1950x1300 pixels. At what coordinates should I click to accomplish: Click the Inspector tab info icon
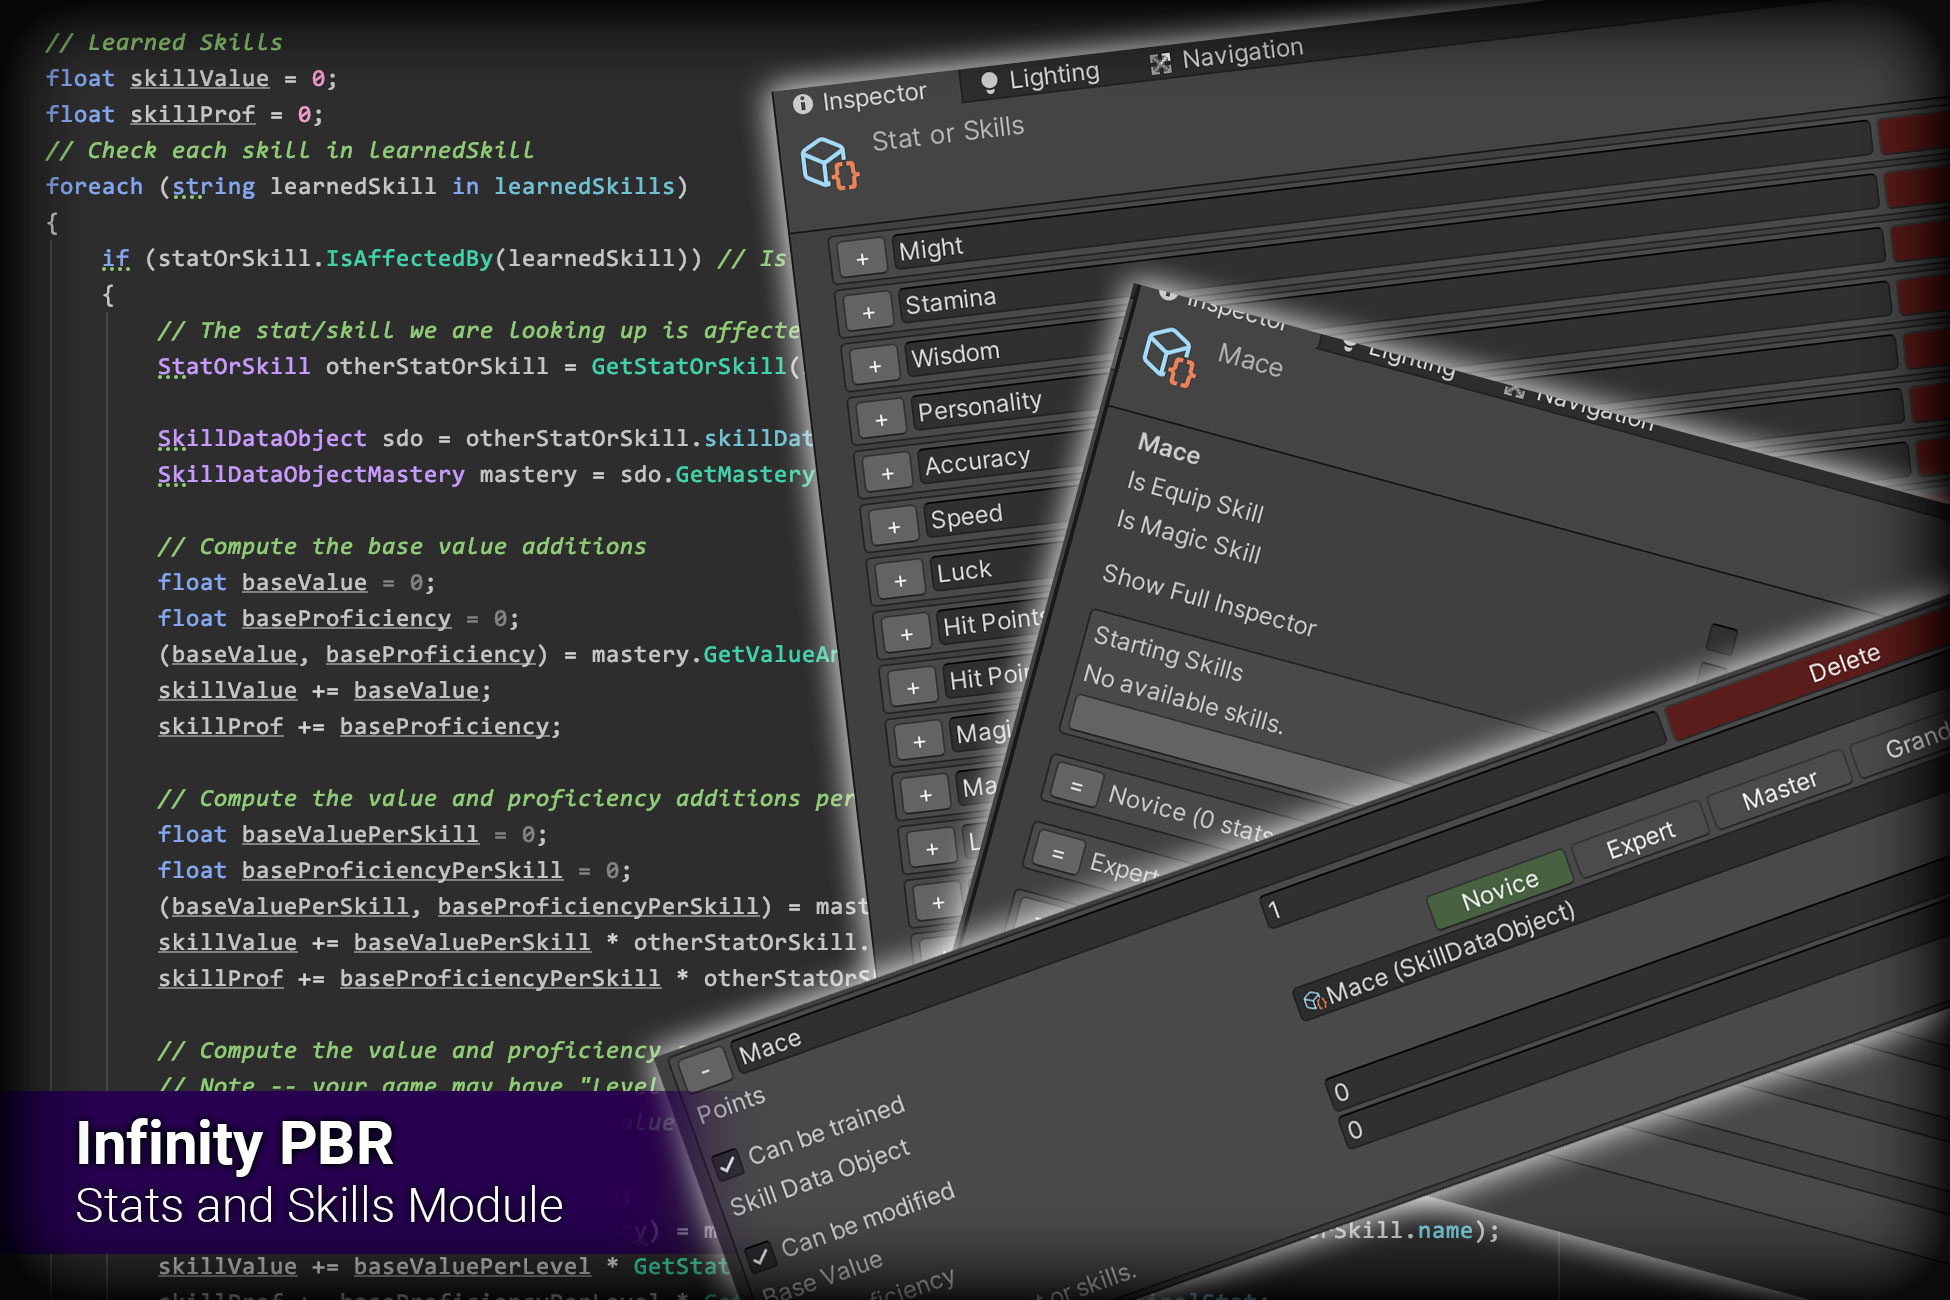click(802, 103)
